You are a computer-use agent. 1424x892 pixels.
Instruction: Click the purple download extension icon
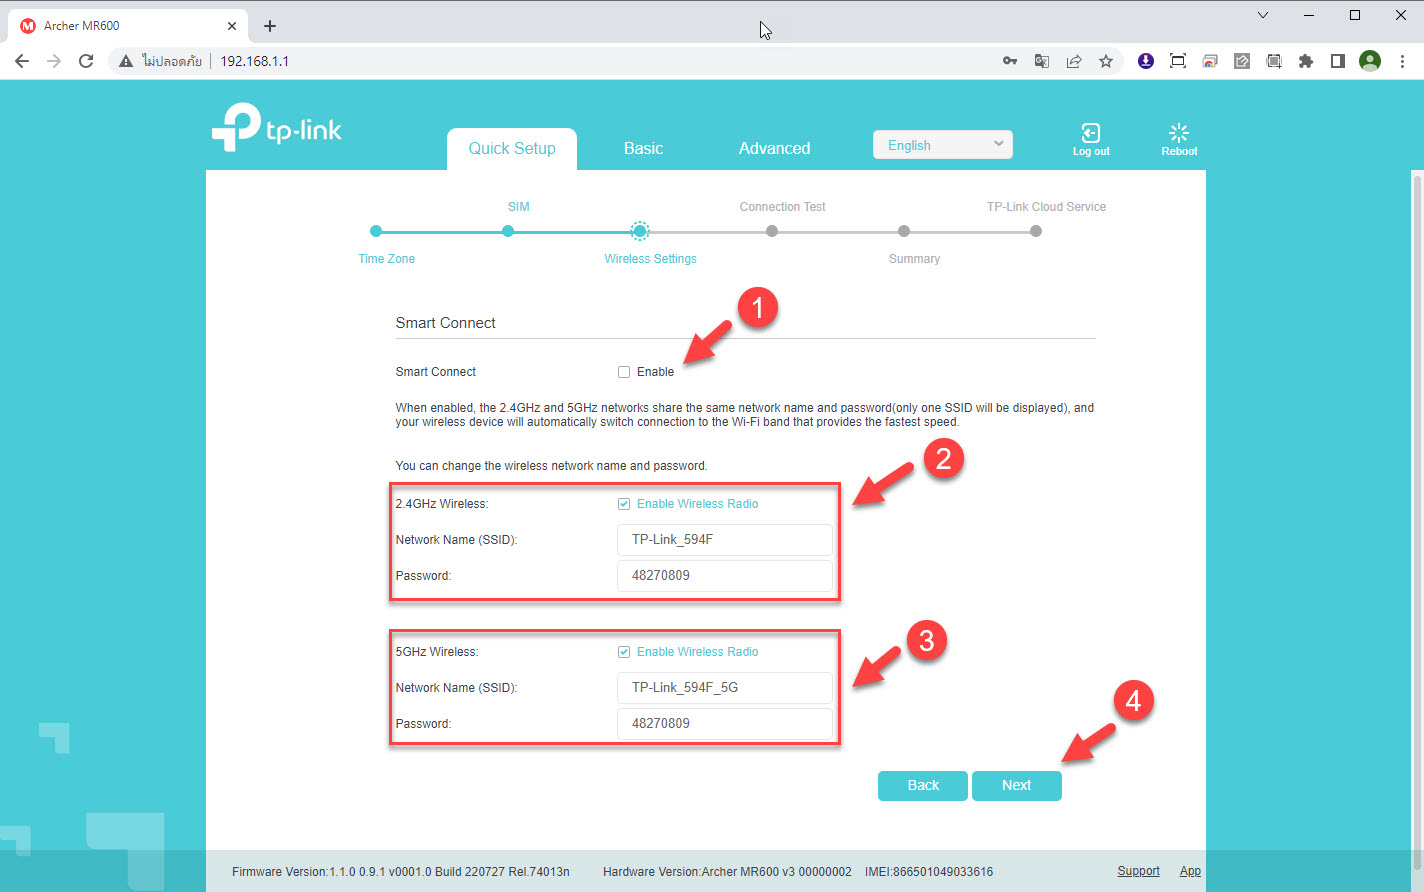tap(1146, 61)
